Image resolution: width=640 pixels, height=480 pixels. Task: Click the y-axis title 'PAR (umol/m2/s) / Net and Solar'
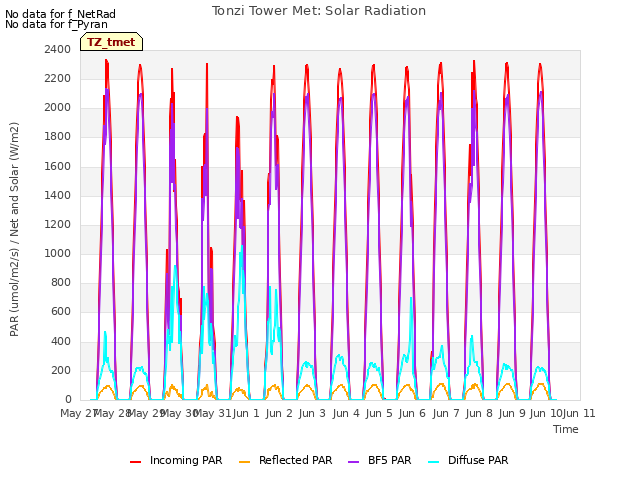[14, 230]
